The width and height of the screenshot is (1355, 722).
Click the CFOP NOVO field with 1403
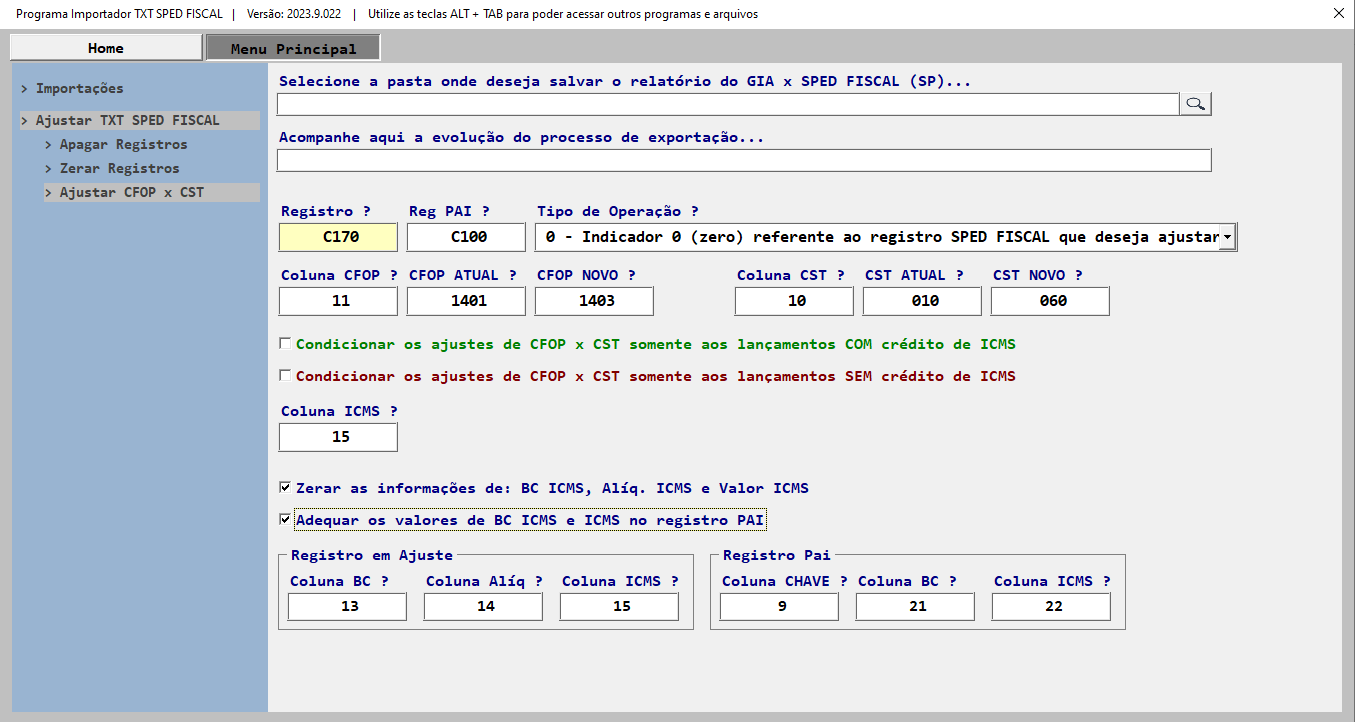(594, 301)
